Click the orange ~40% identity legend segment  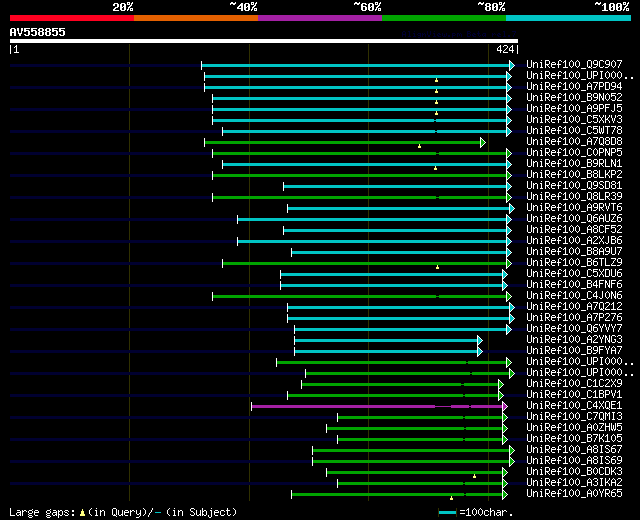(x=196, y=18)
